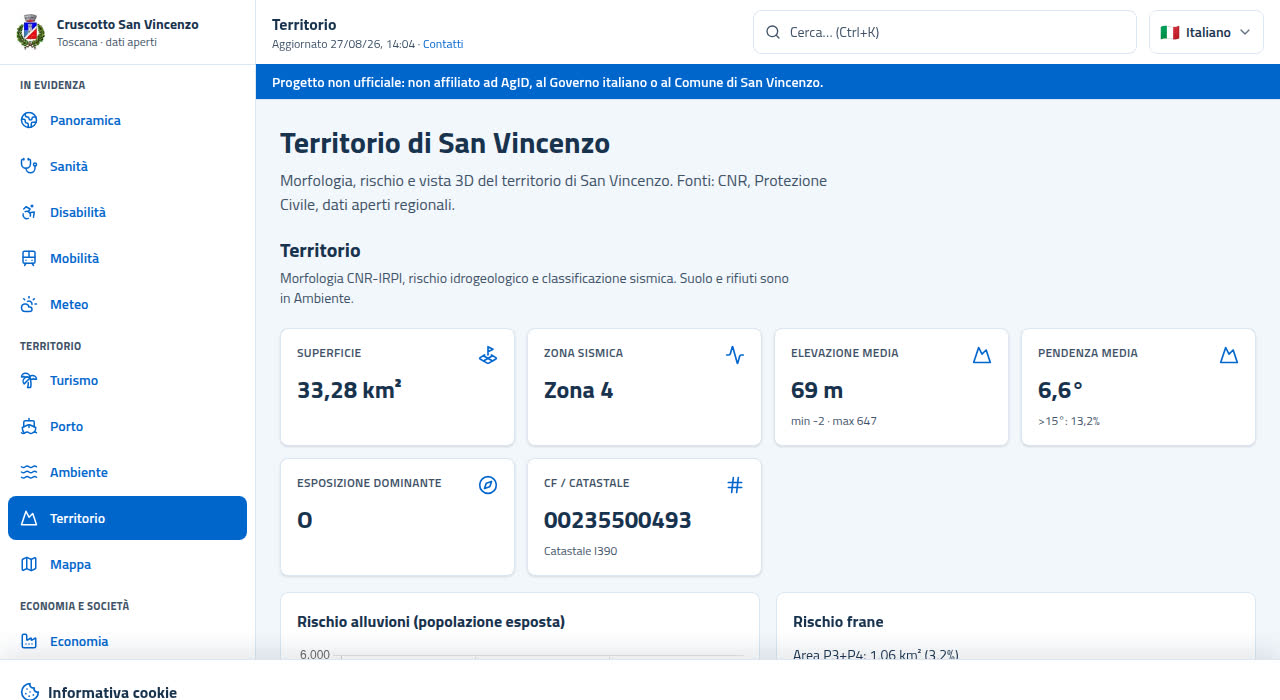The image size is (1280, 700).
Task: Click the Turismo palm tree icon
Action: 29,380
